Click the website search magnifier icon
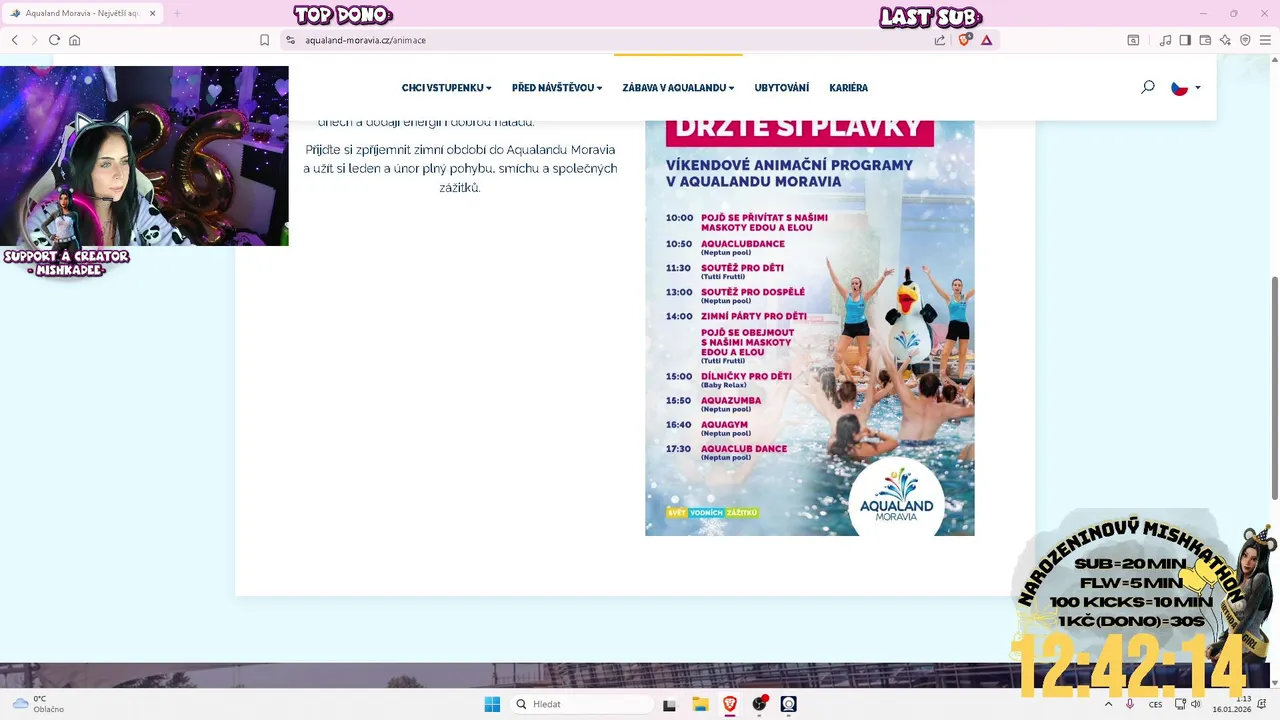Image resolution: width=1280 pixels, height=720 pixels. pos(1148,87)
